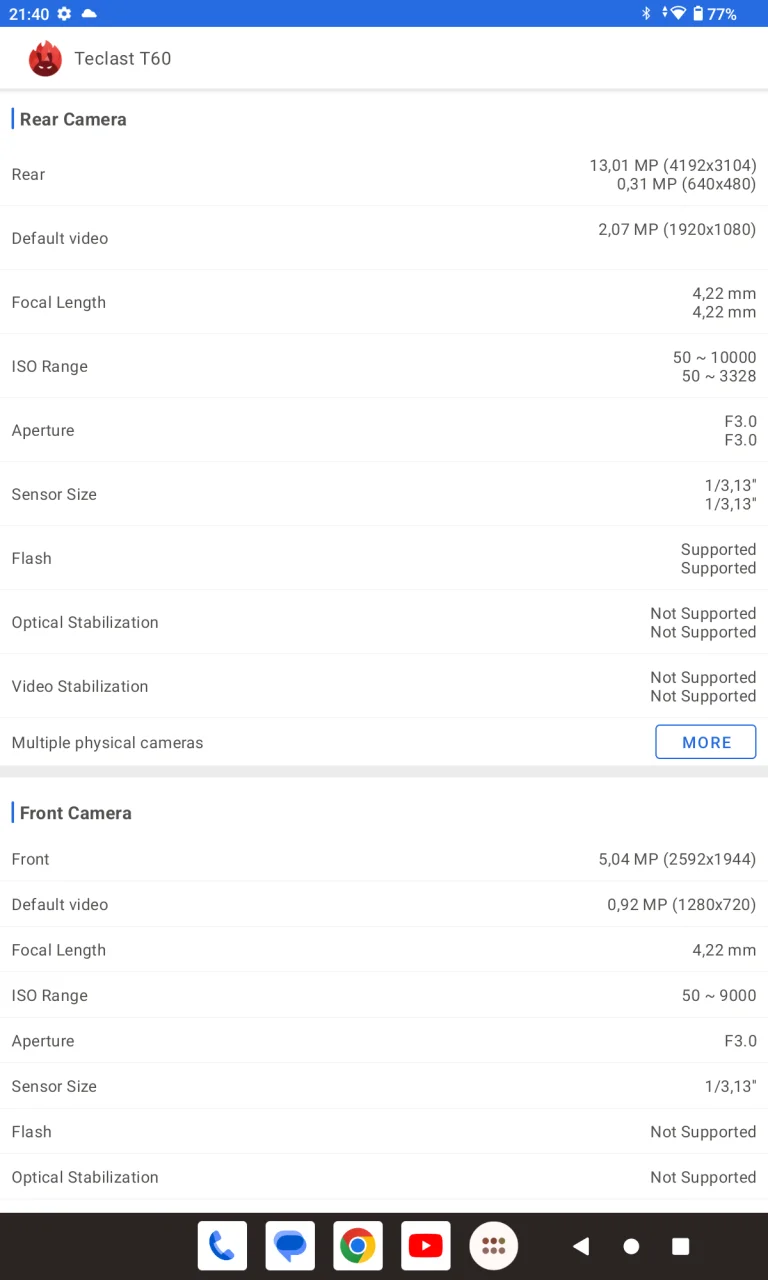Launch Chrome from the navigation dock

pyautogui.click(x=358, y=1246)
